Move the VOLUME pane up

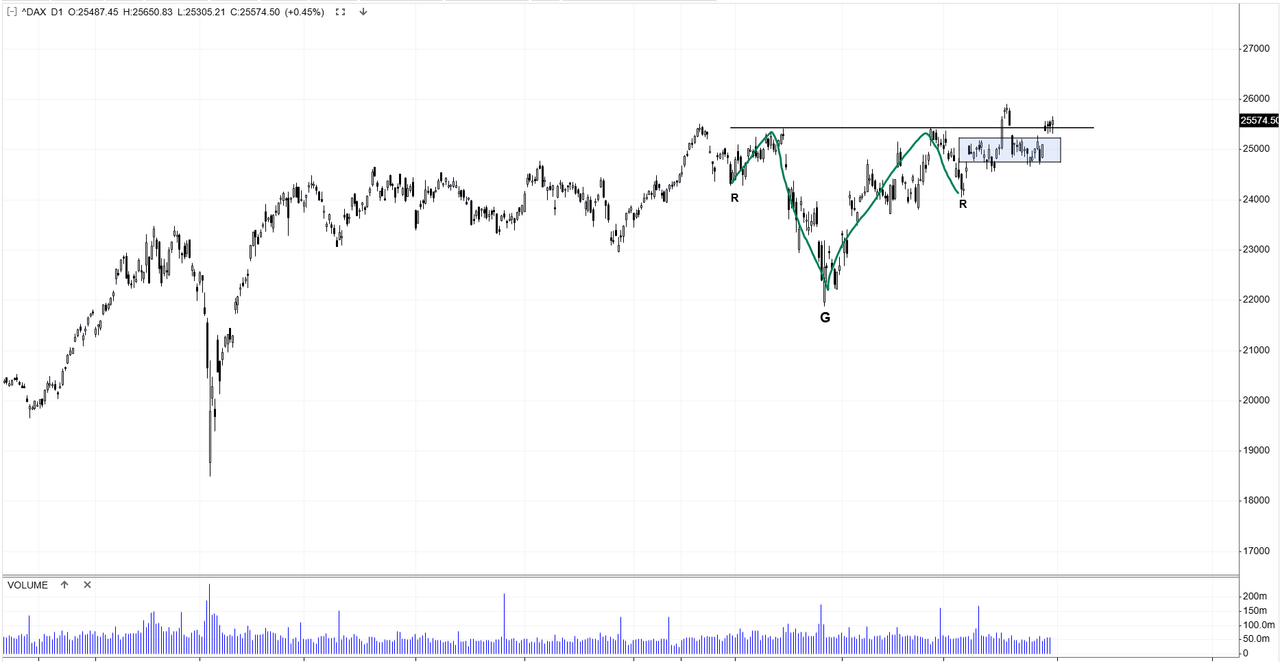coord(64,585)
